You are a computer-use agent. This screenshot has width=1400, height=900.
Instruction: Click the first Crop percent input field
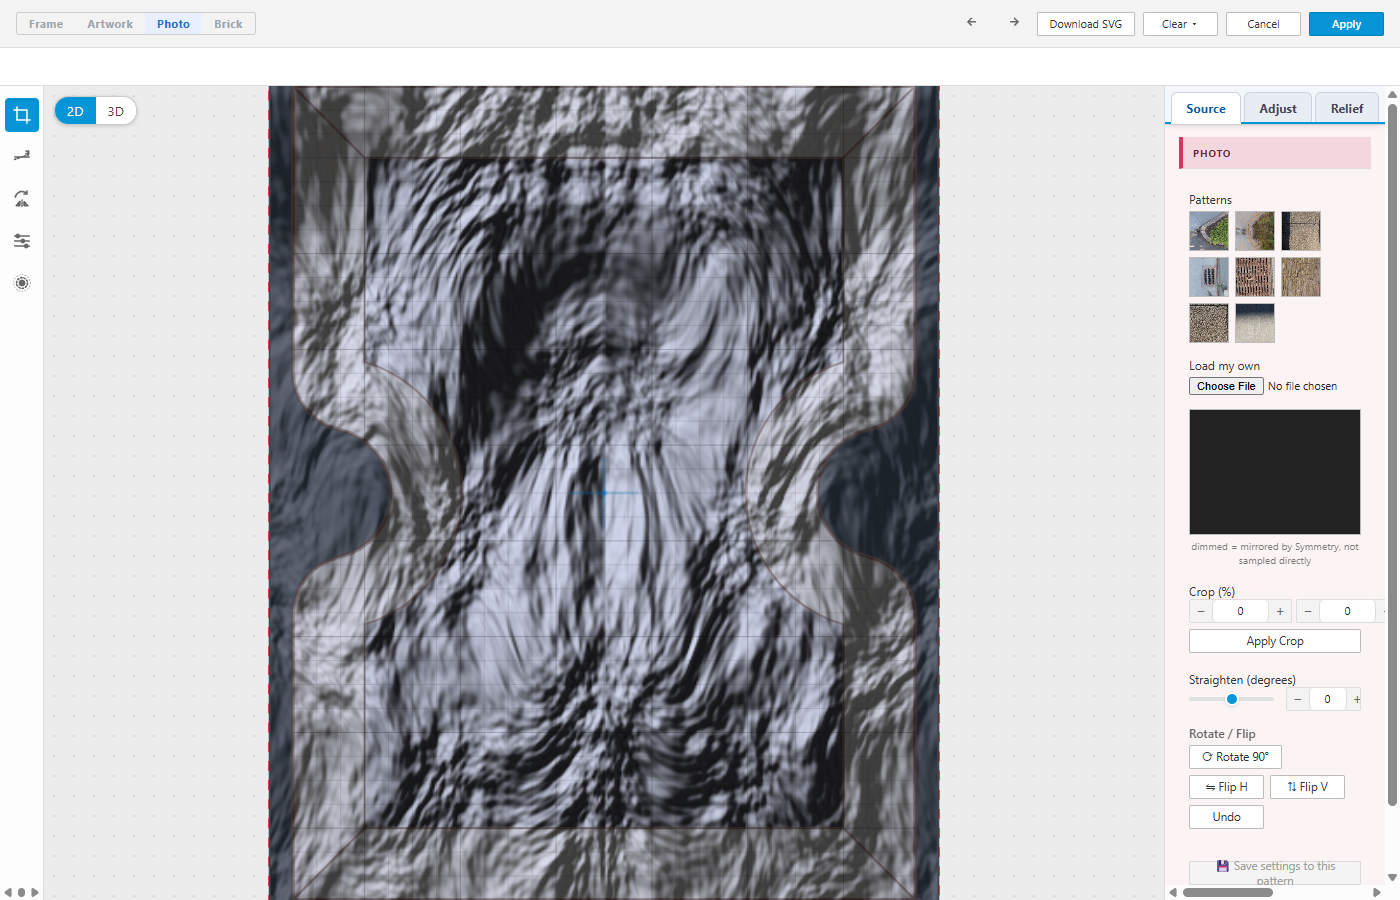point(1241,611)
